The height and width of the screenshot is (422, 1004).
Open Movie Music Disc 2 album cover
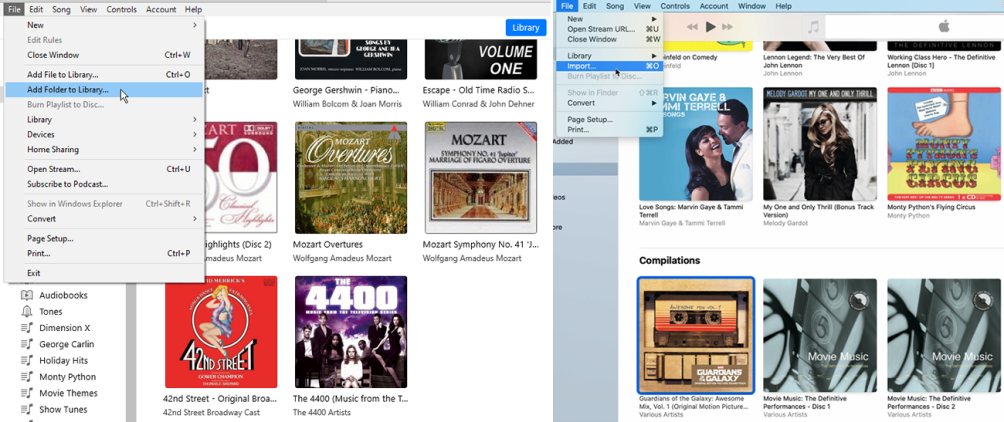(944, 336)
